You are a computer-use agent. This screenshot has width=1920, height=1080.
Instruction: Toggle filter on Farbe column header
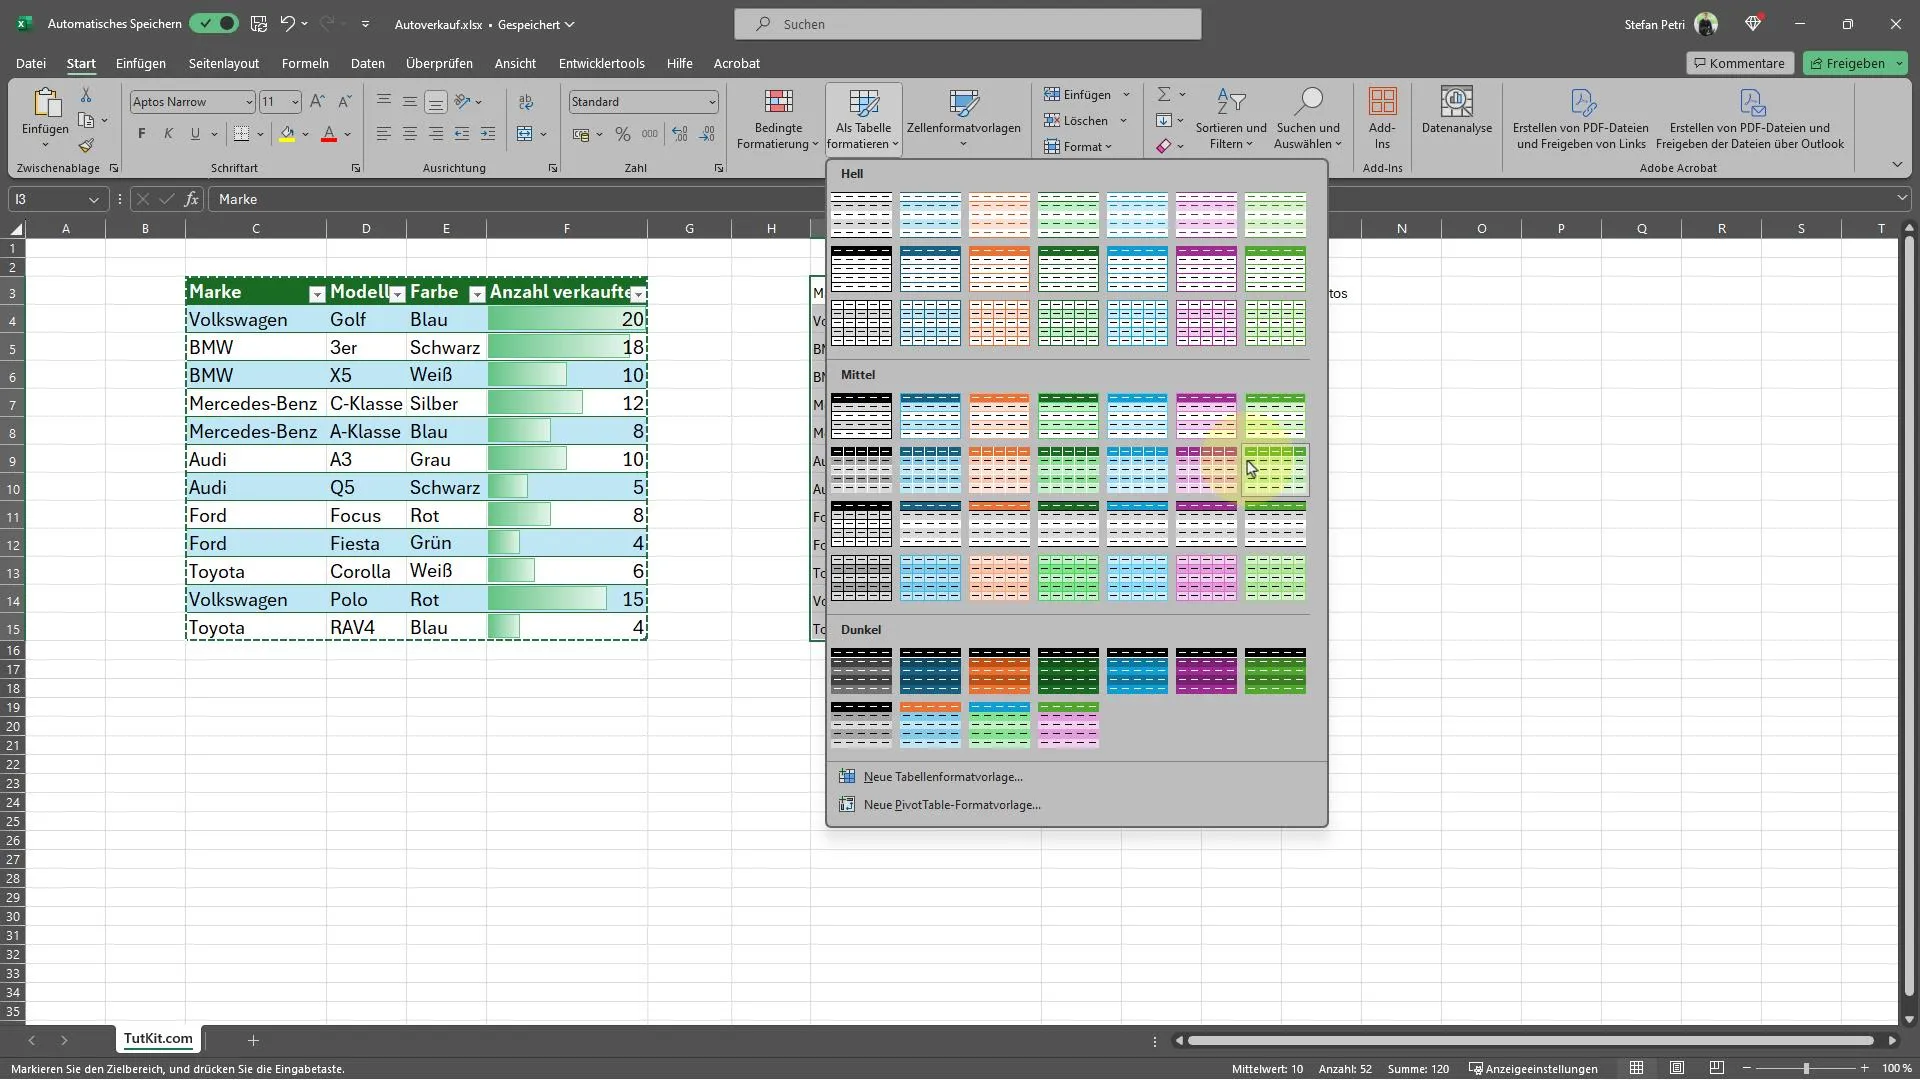[476, 293]
